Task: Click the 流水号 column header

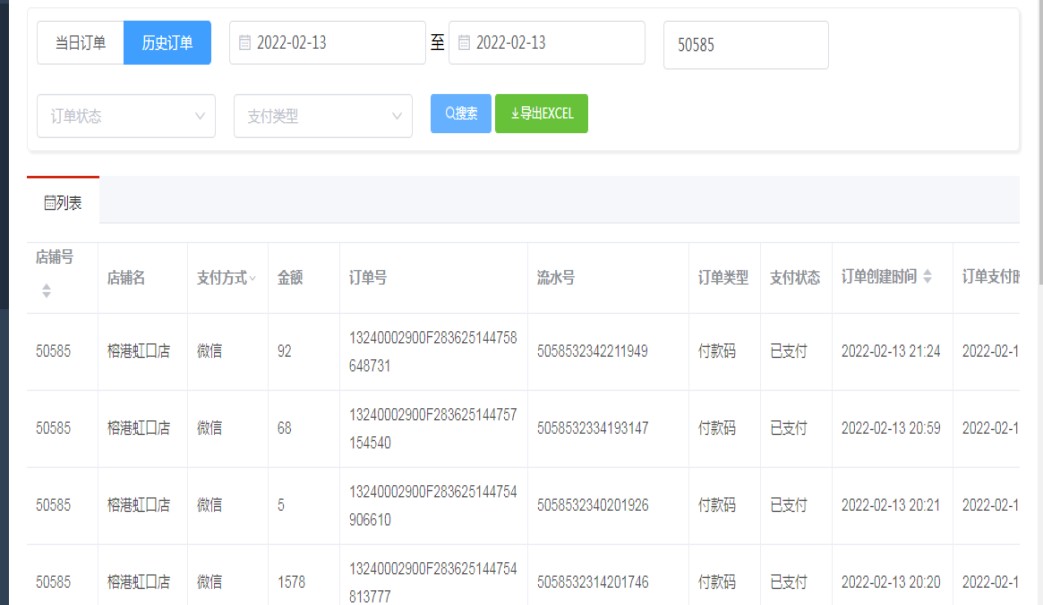Action: (x=556, y=278)
